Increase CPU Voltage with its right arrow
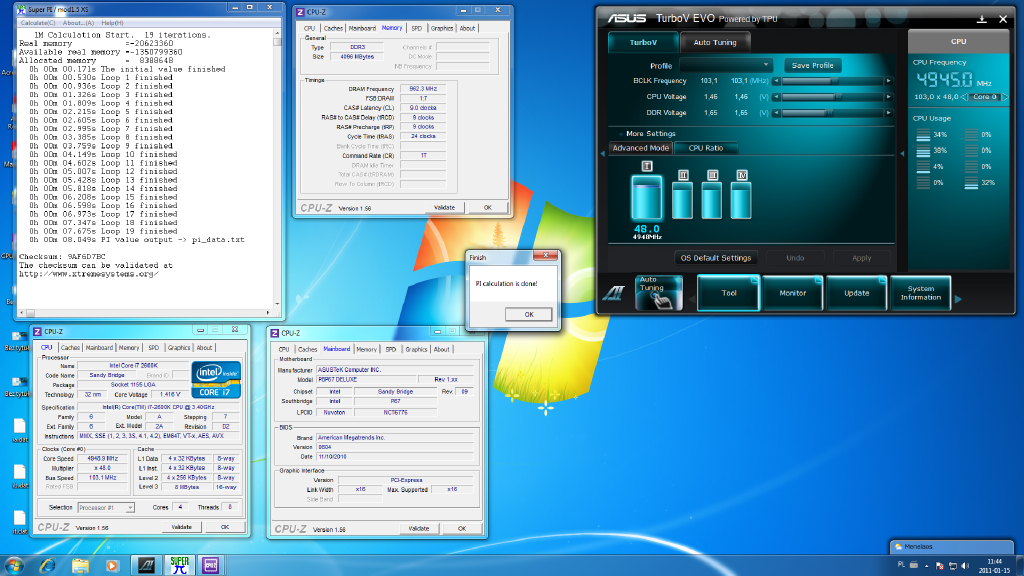The image size is (1024, 576). tap(888, 97)
